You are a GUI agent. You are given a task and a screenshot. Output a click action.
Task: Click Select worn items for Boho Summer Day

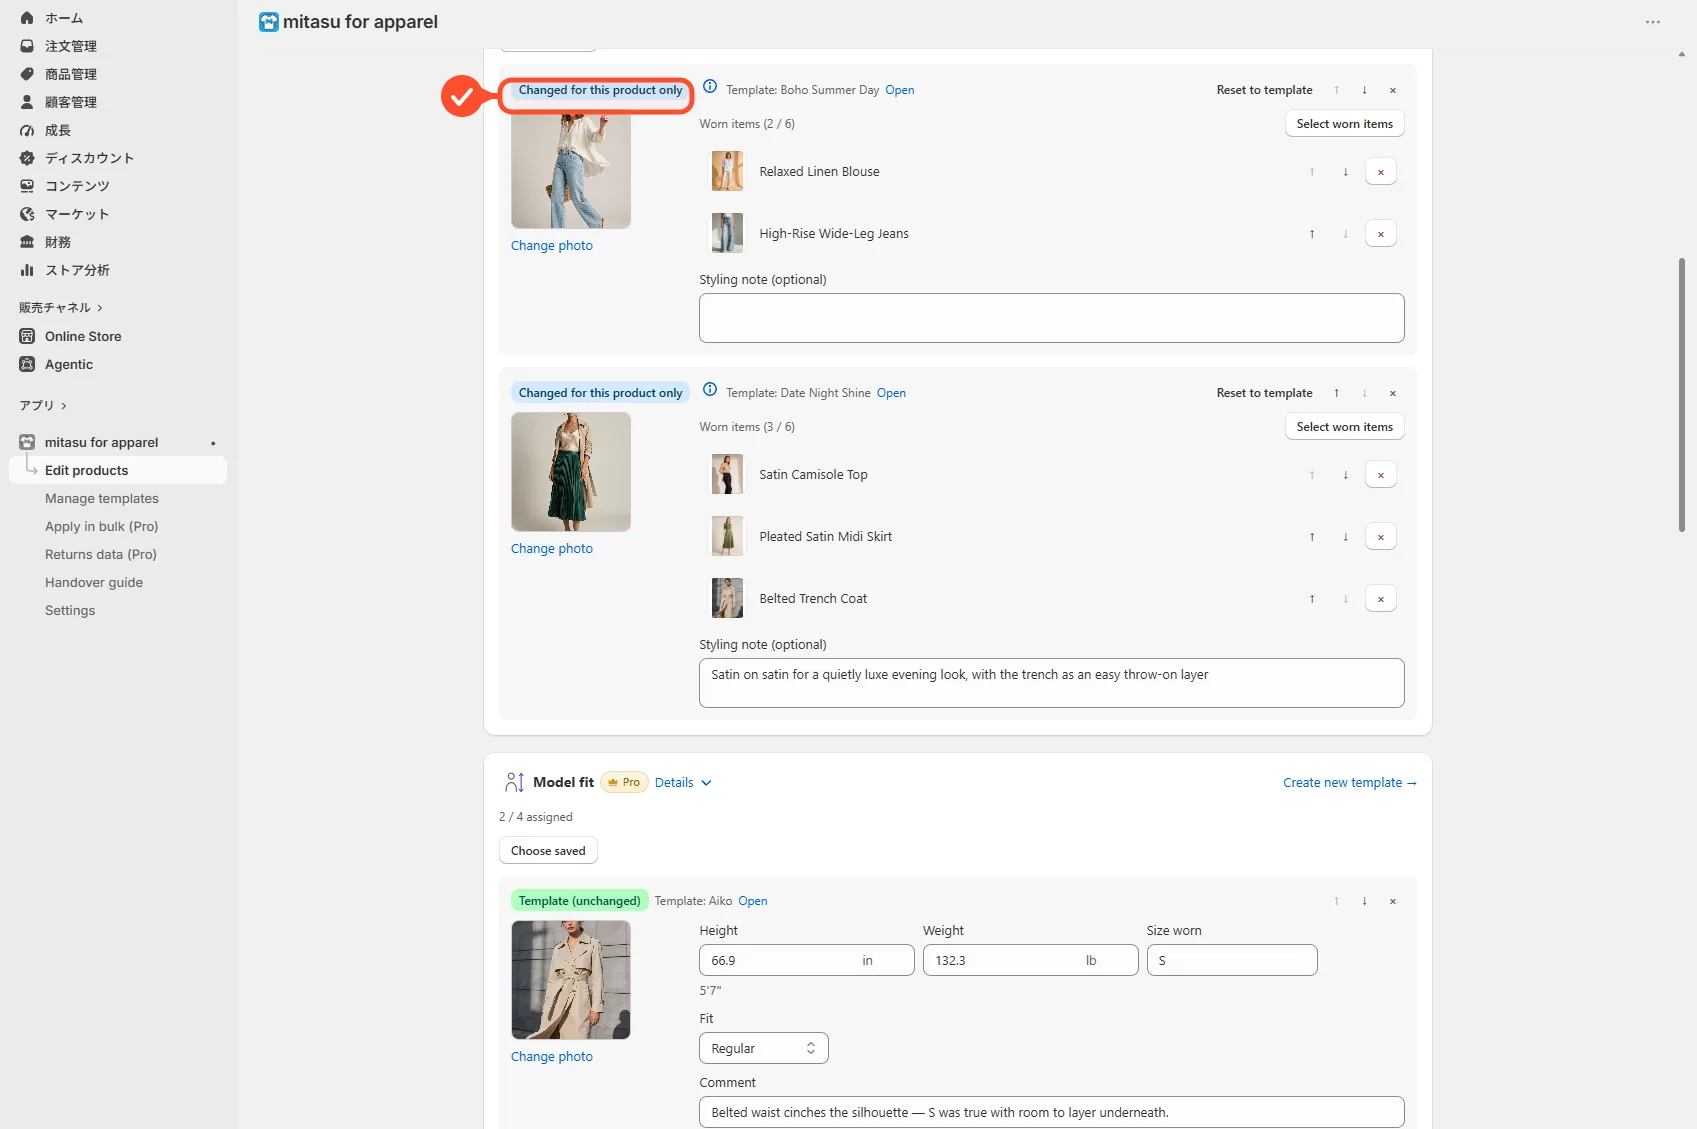coord(1345,124)
